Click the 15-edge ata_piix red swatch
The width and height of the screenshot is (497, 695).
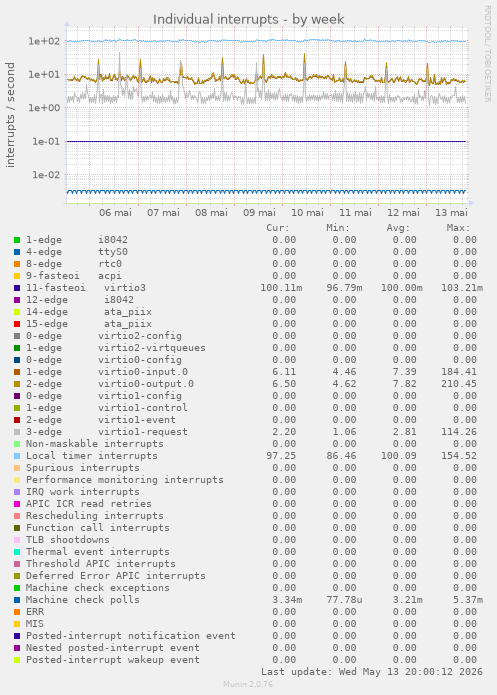17,324
